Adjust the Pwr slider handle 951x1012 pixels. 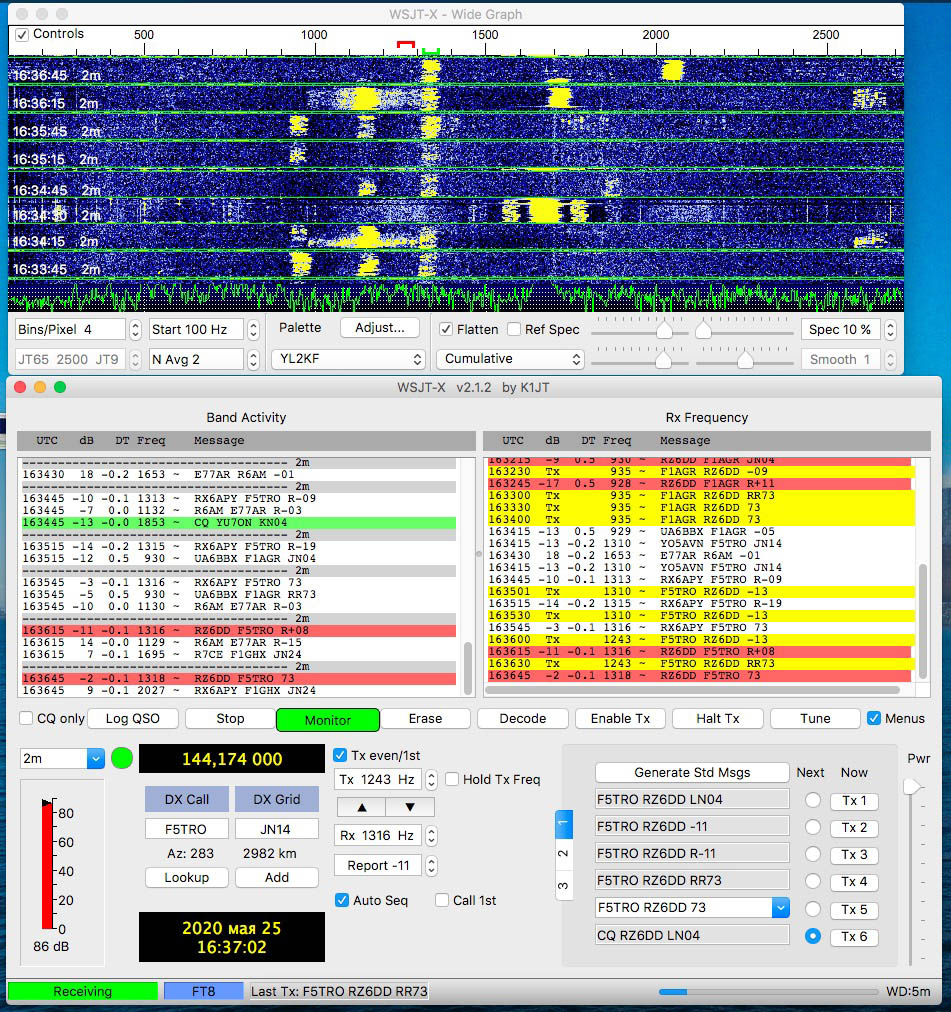[x=912, y=787]
